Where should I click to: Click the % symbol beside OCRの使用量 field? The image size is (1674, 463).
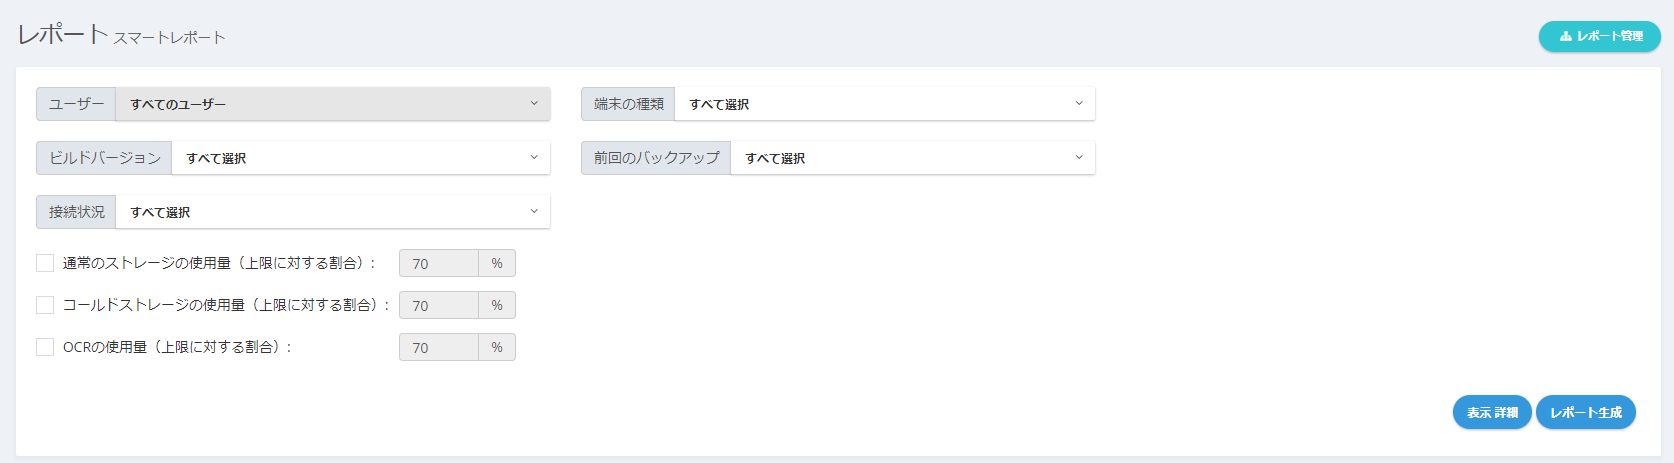(497, 347)
